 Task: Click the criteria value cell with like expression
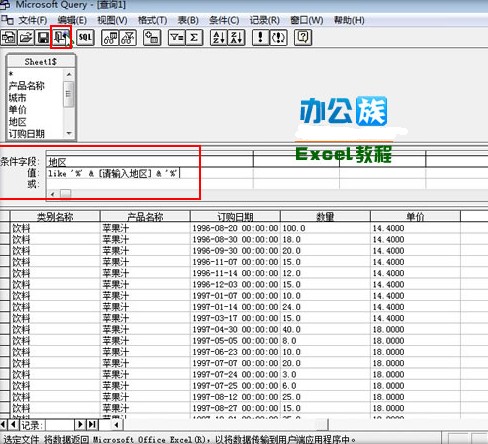pos(150,173)
